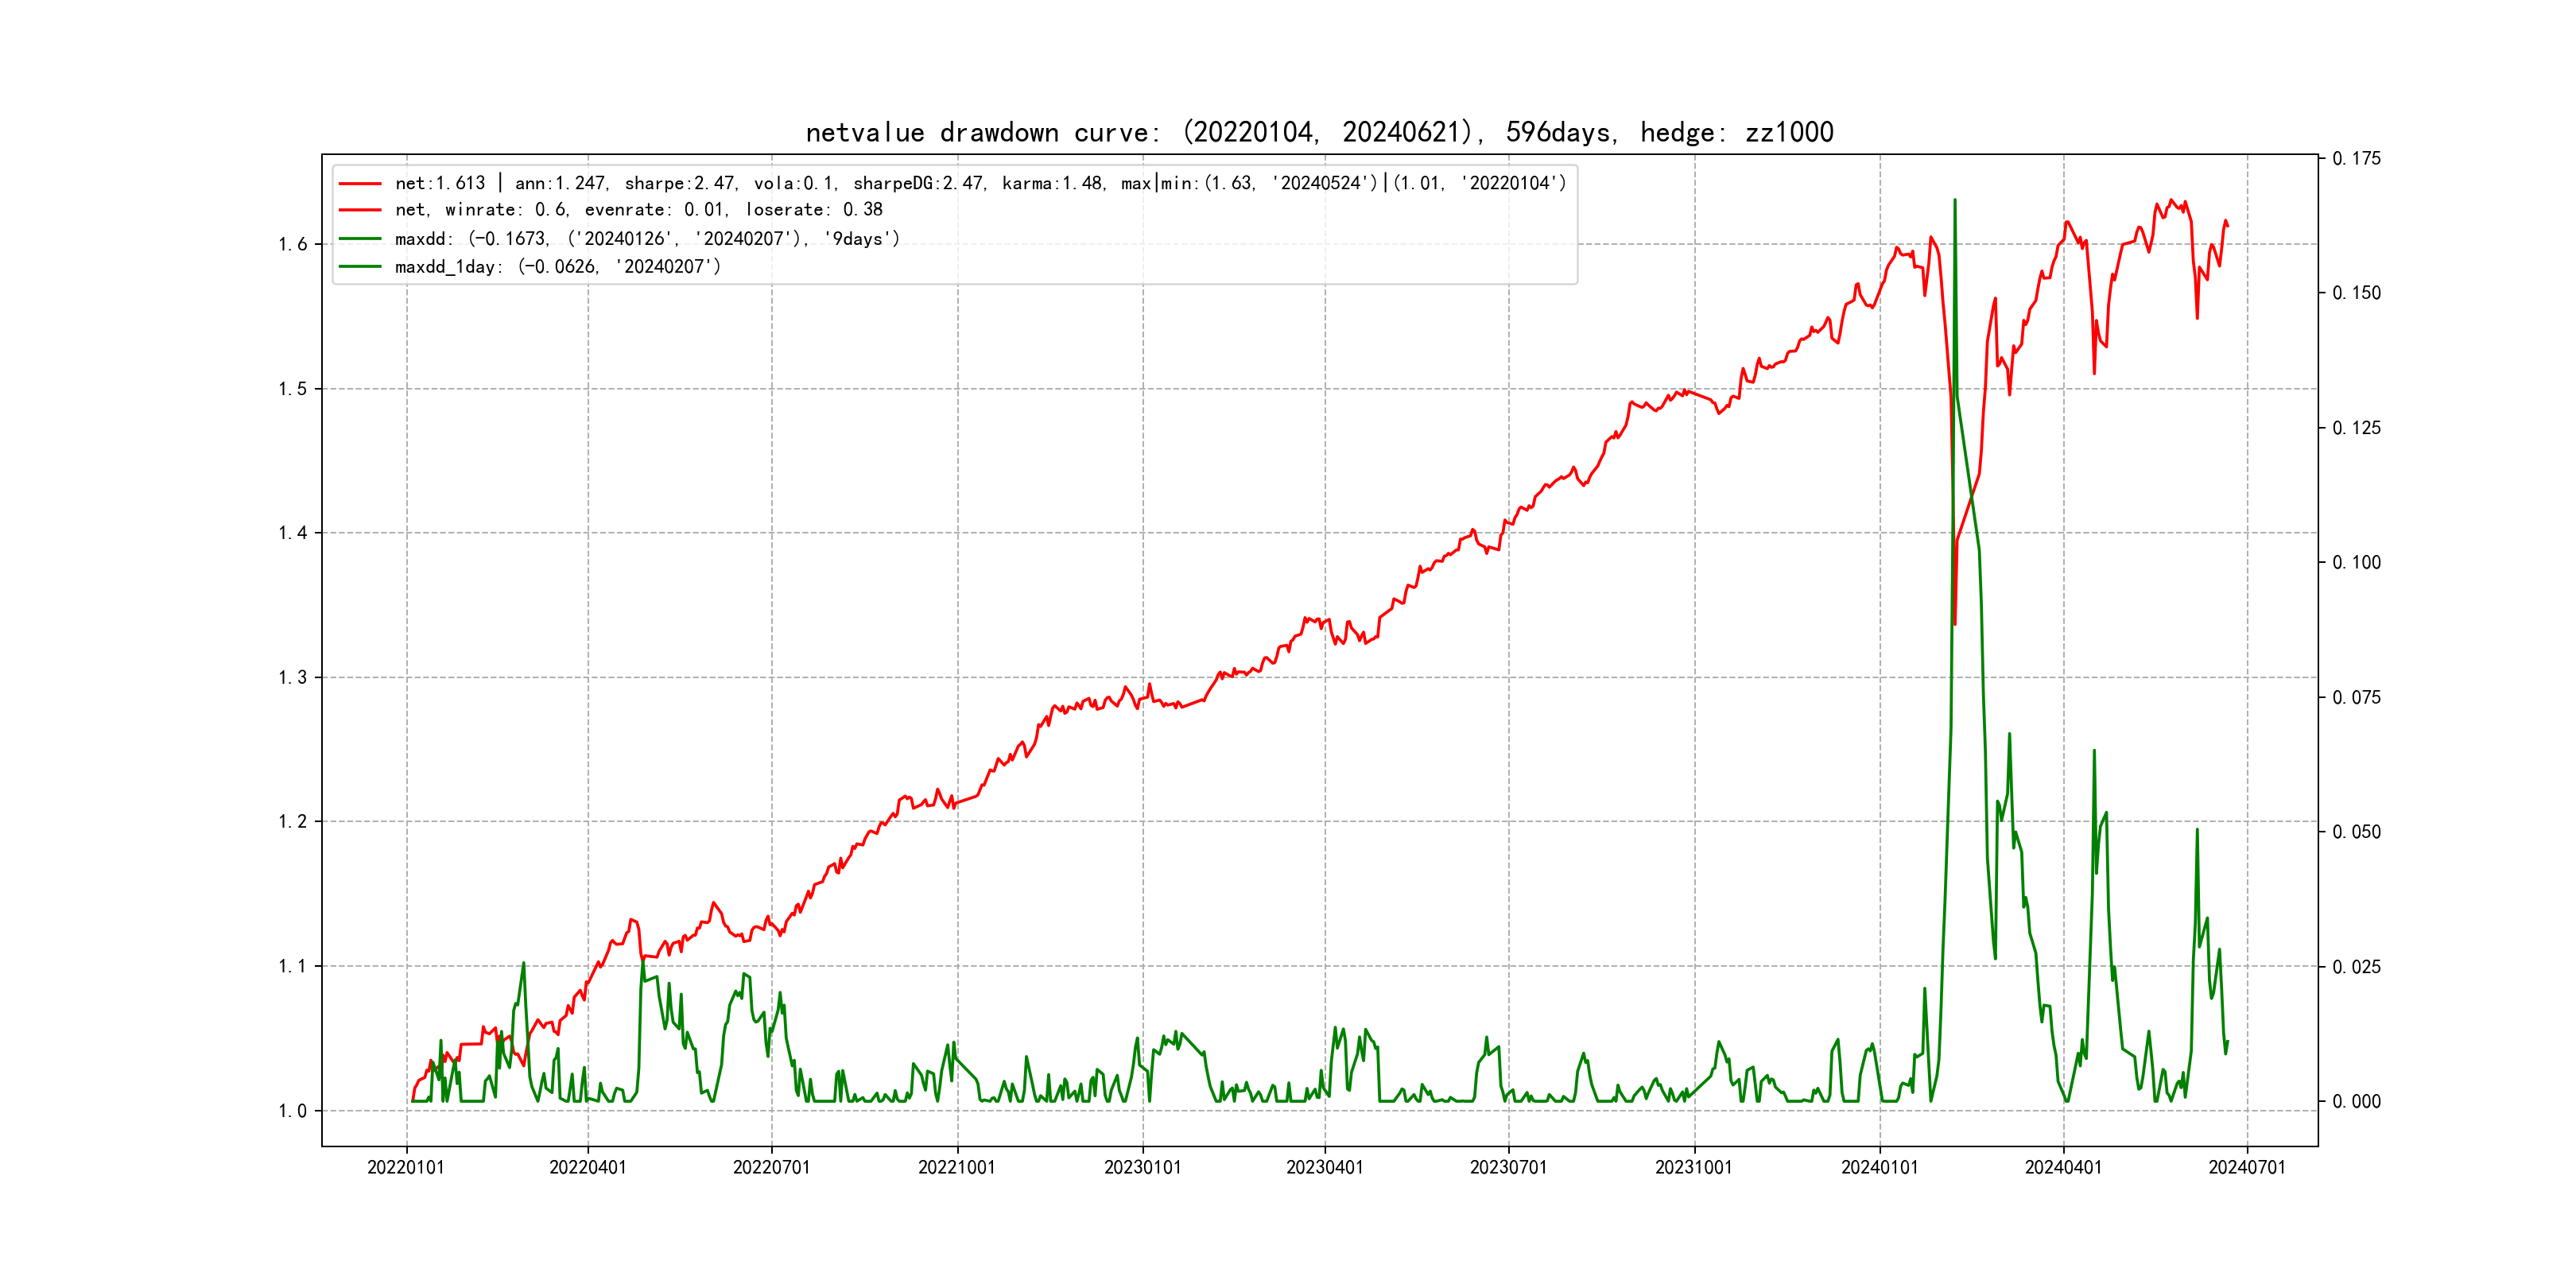Click green swatch beside maxdd_1day legend entry

[360, 267]
